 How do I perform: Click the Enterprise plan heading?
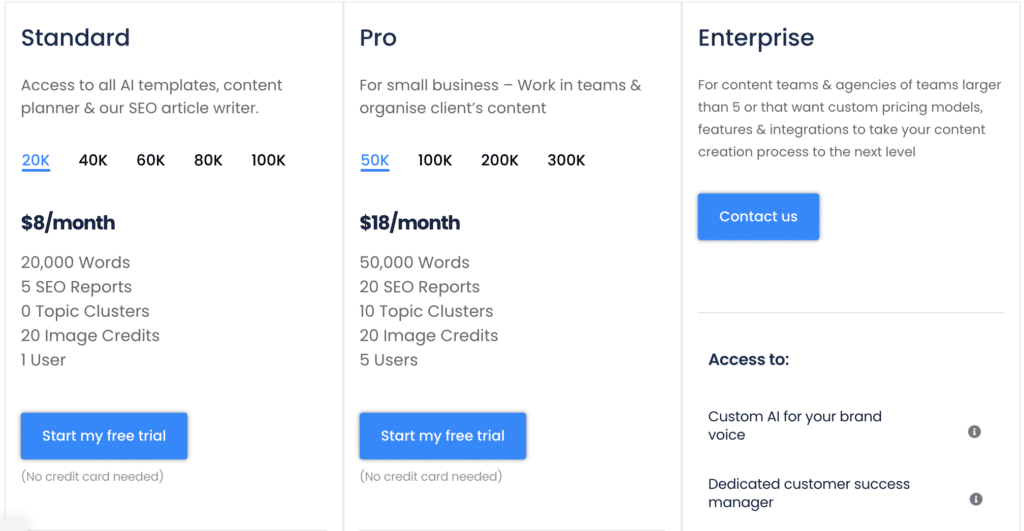point(756,39)
